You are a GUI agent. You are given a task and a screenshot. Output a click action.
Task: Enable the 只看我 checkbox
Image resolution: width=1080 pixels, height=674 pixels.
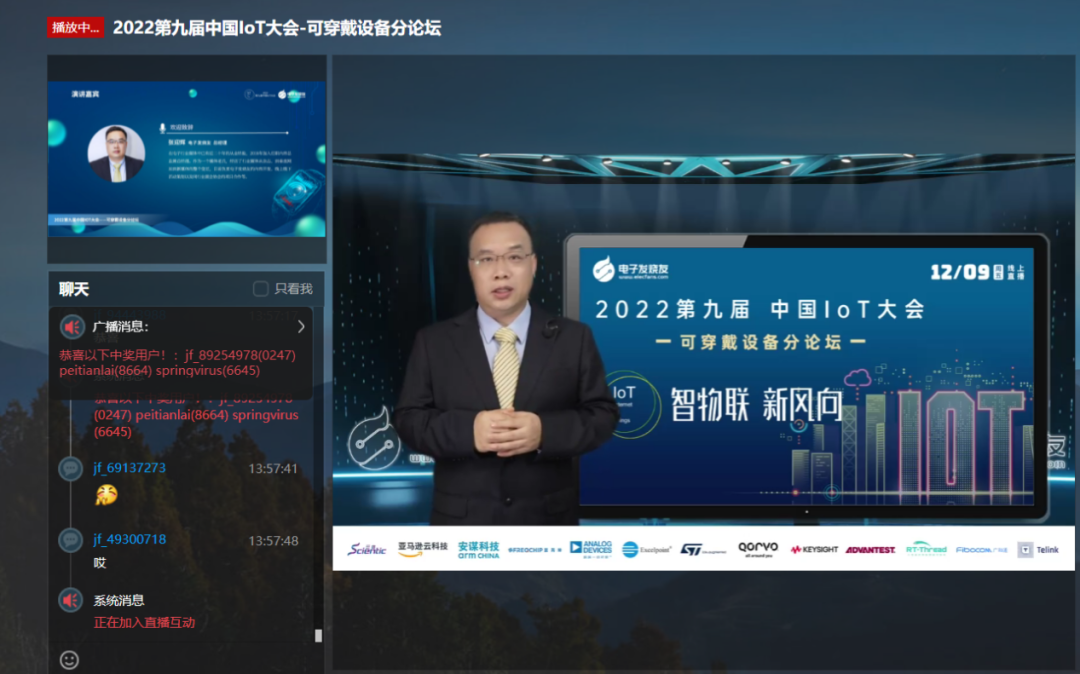point(260,288)
